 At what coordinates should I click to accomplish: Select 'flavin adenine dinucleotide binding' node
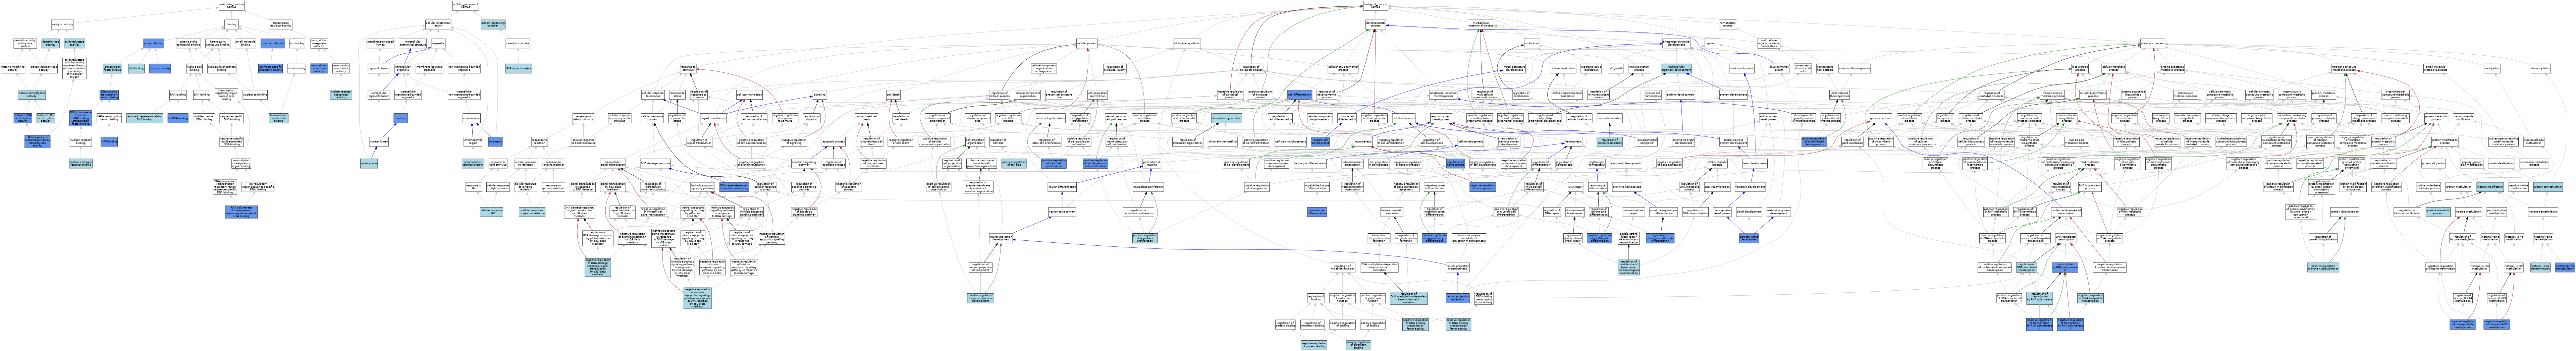279,118
